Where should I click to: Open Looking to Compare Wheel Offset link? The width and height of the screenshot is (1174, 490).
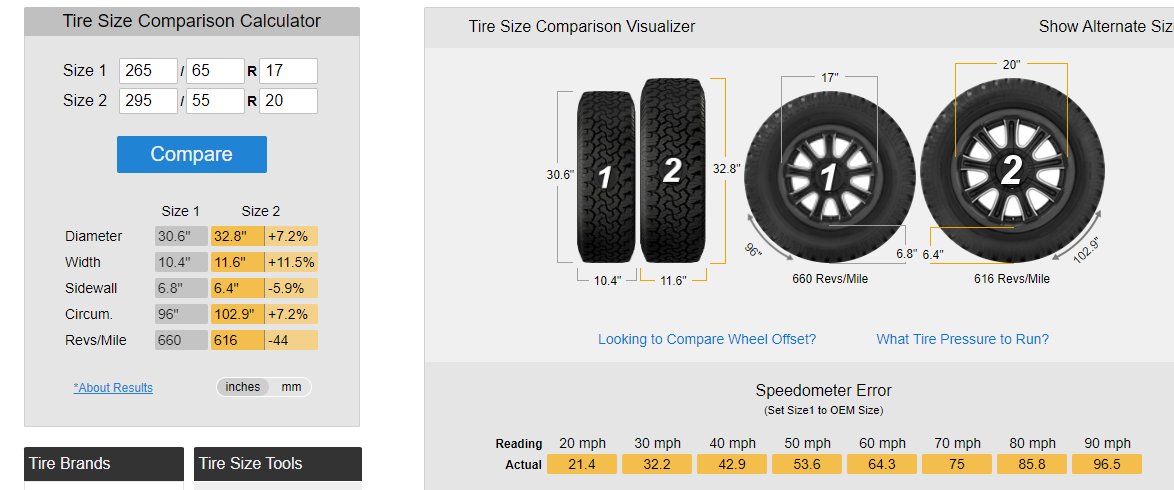click(707, 339)
